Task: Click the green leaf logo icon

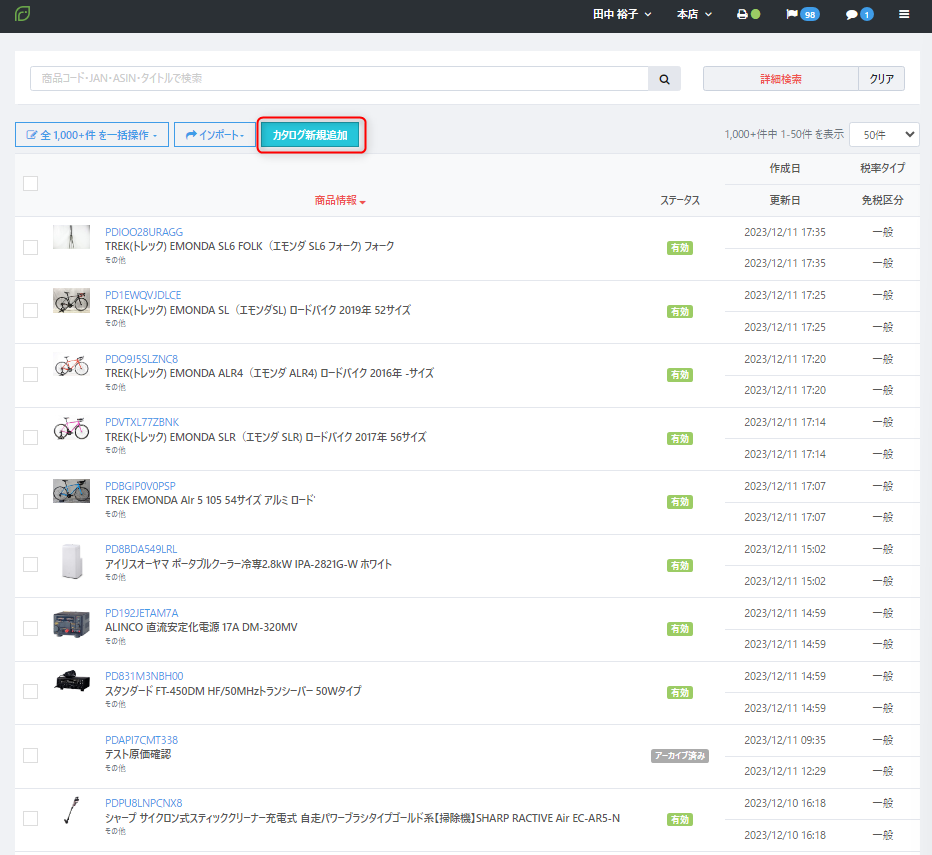Action: click(22, 15)
